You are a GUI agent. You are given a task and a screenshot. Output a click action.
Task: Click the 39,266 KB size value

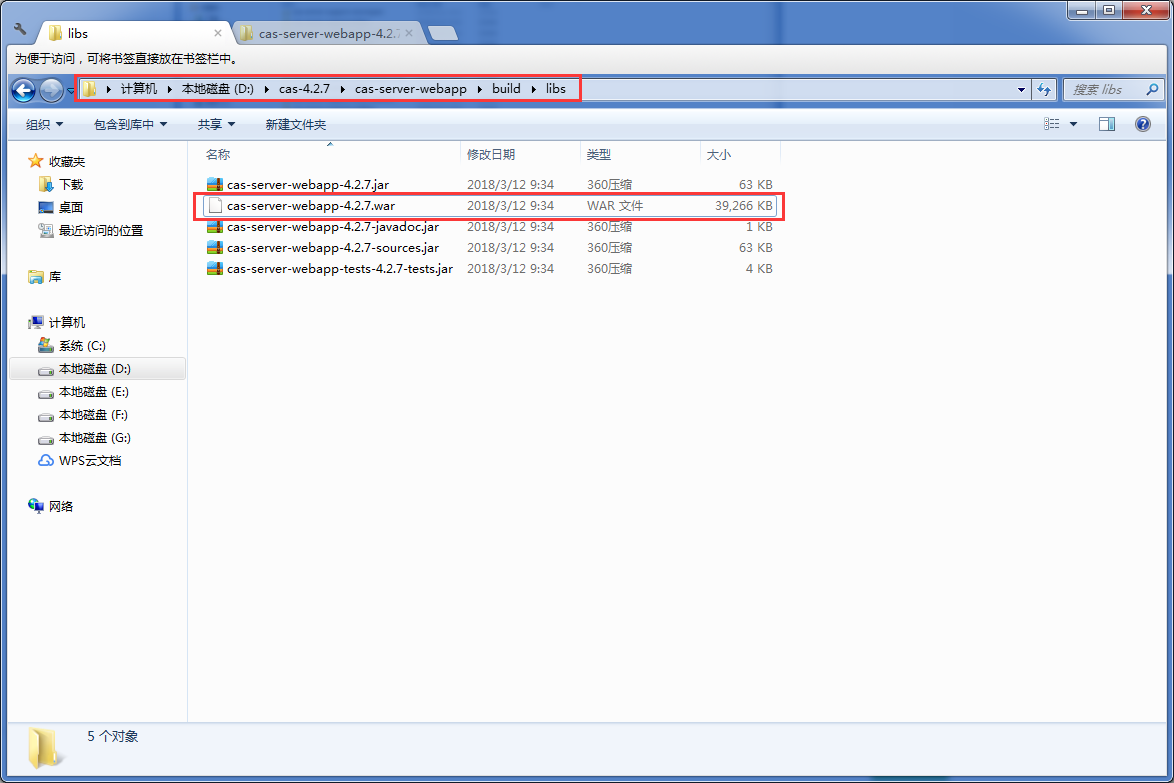[743, 205]
